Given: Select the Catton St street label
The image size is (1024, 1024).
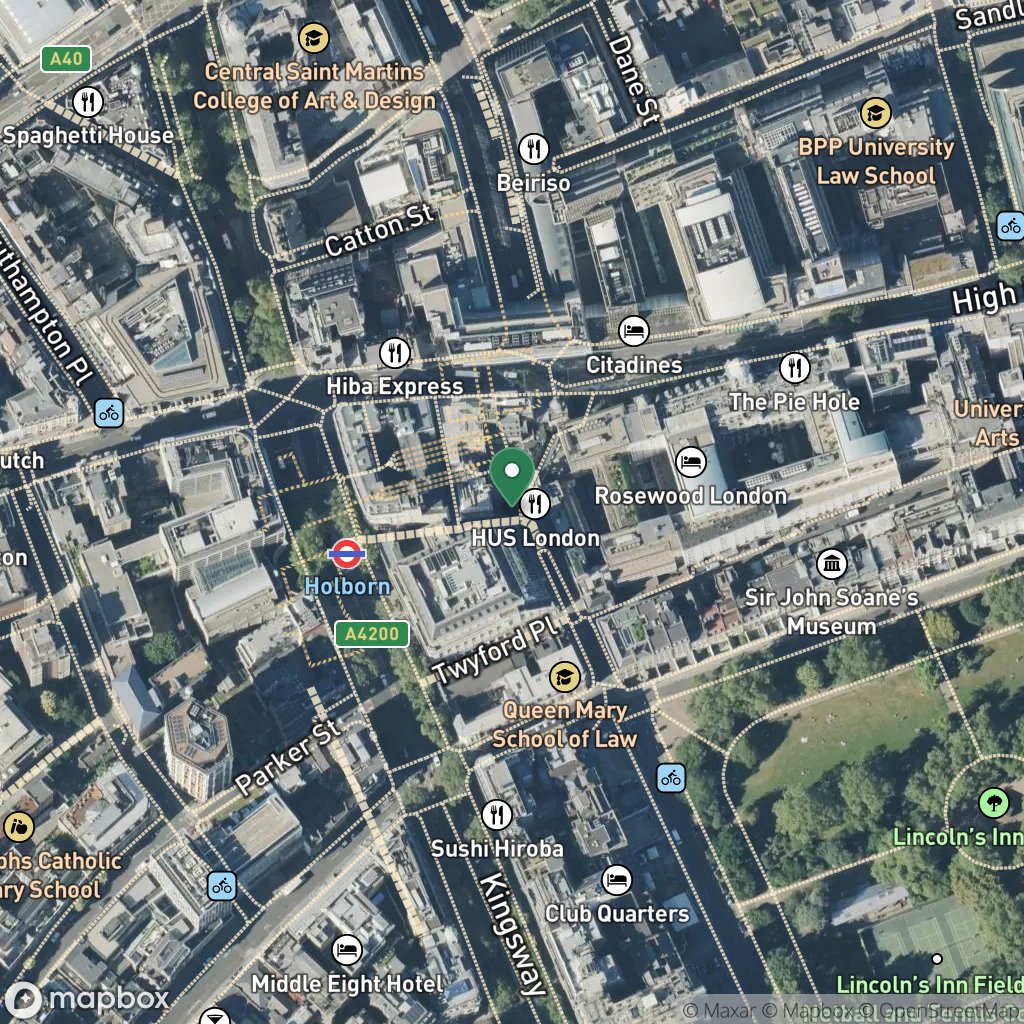Looking at the screenshot, I should point(379,230).
